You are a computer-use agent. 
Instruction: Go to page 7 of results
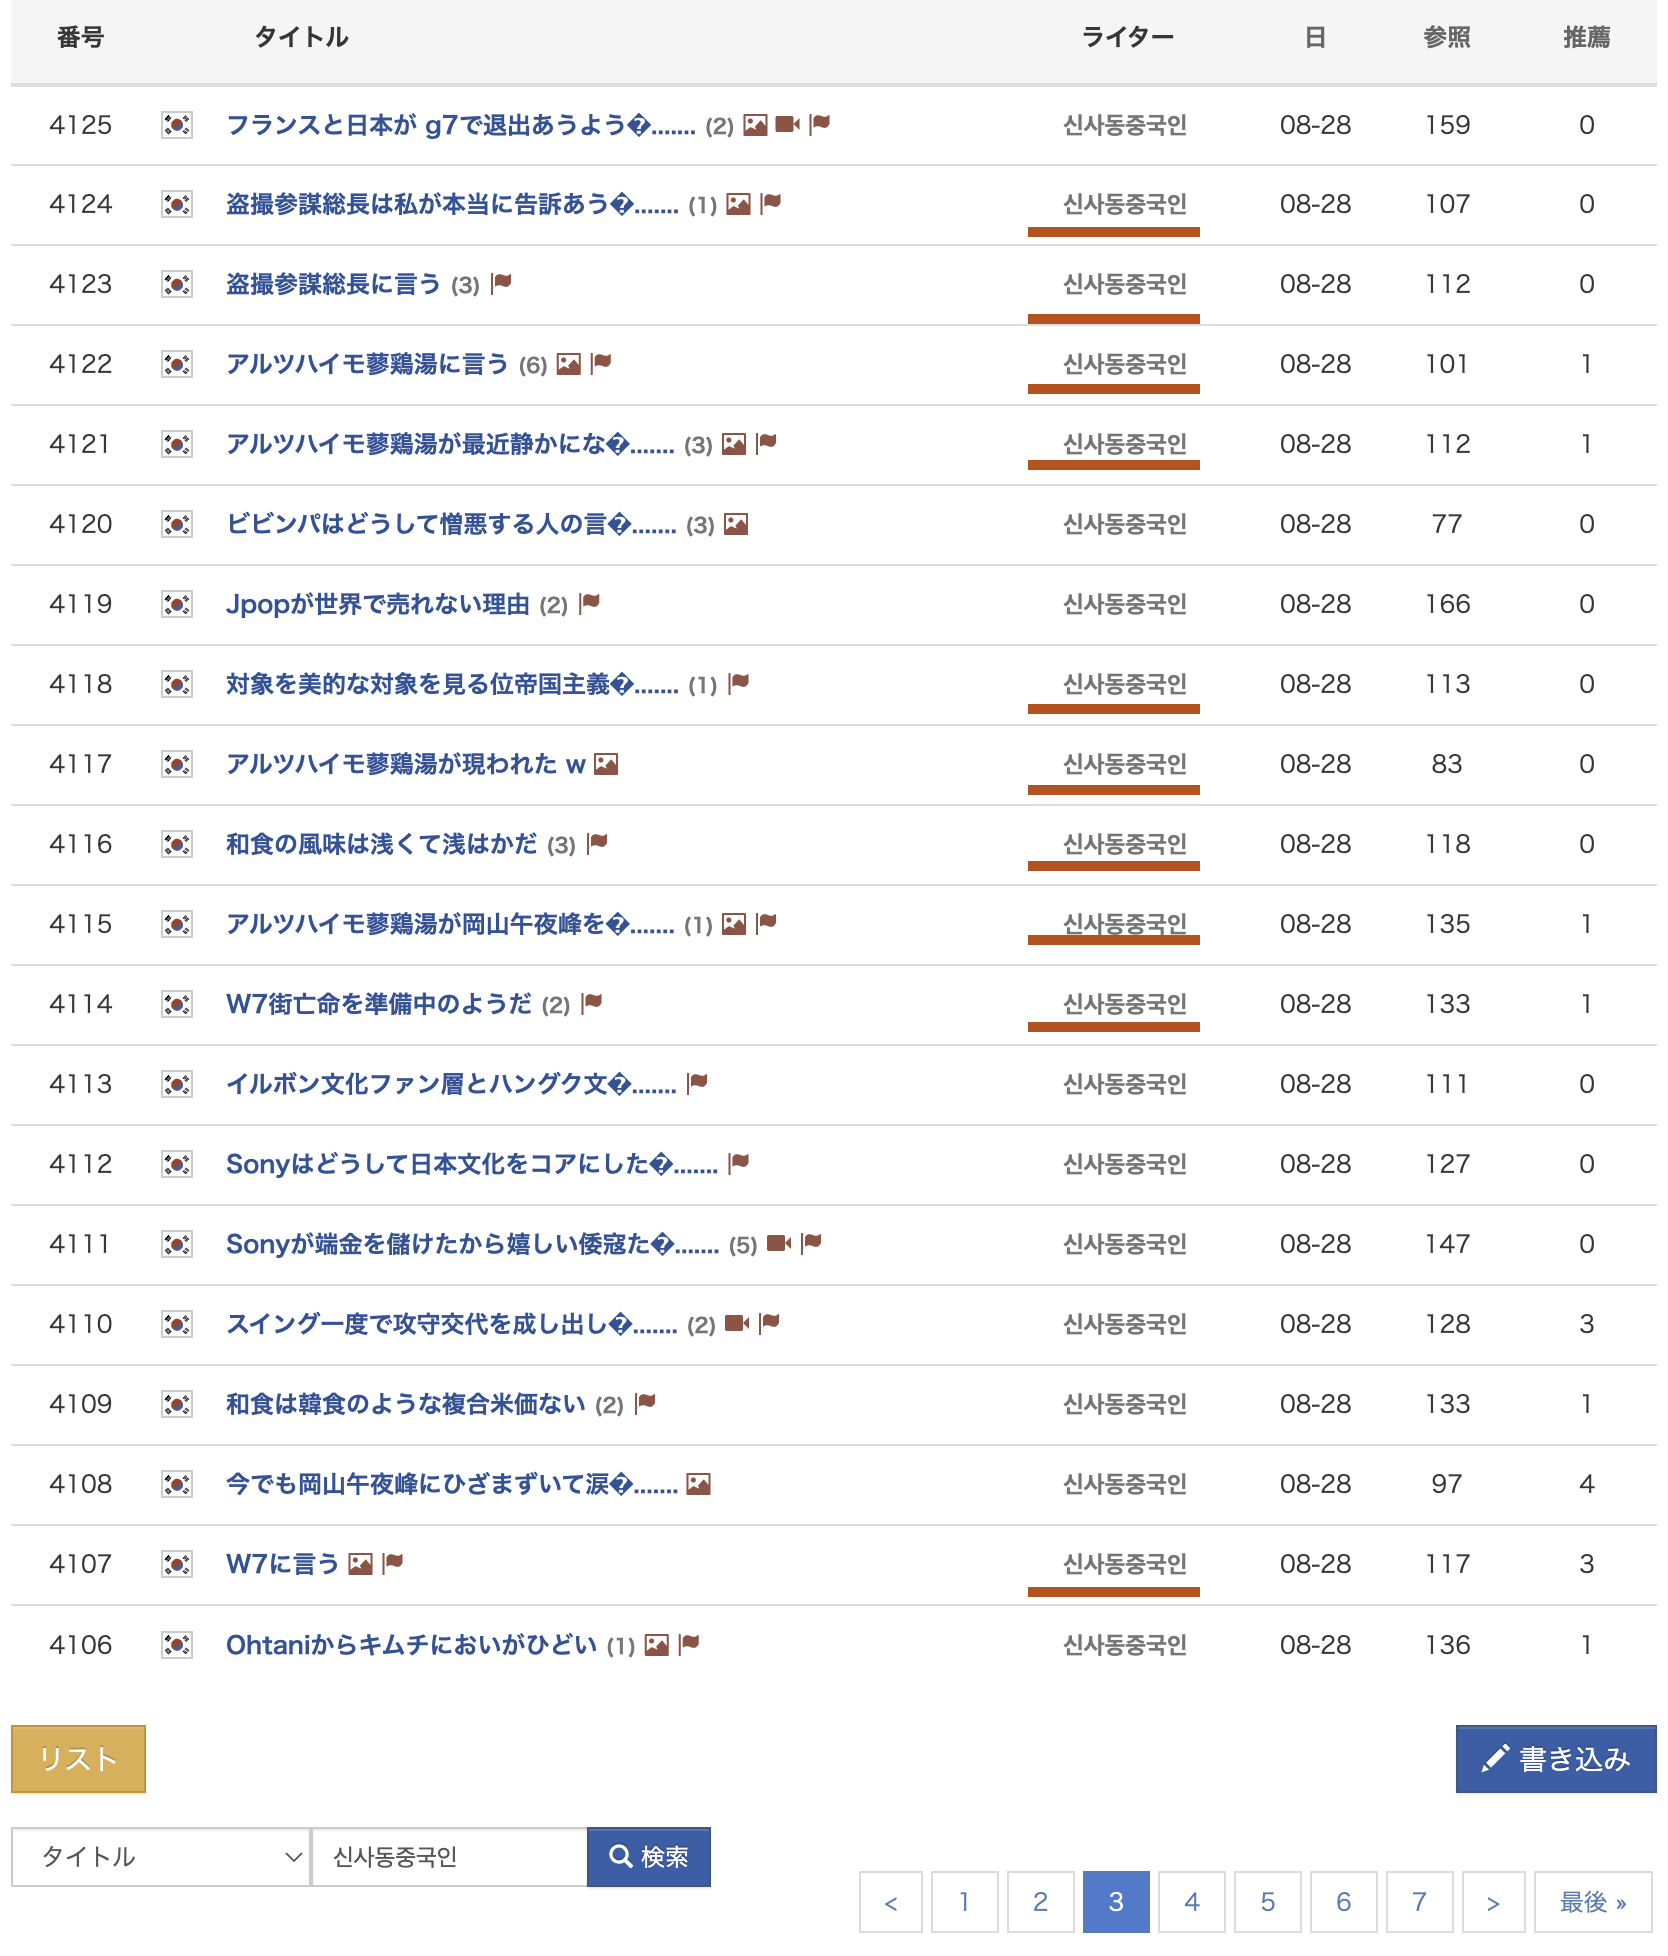(1419, 1902)
